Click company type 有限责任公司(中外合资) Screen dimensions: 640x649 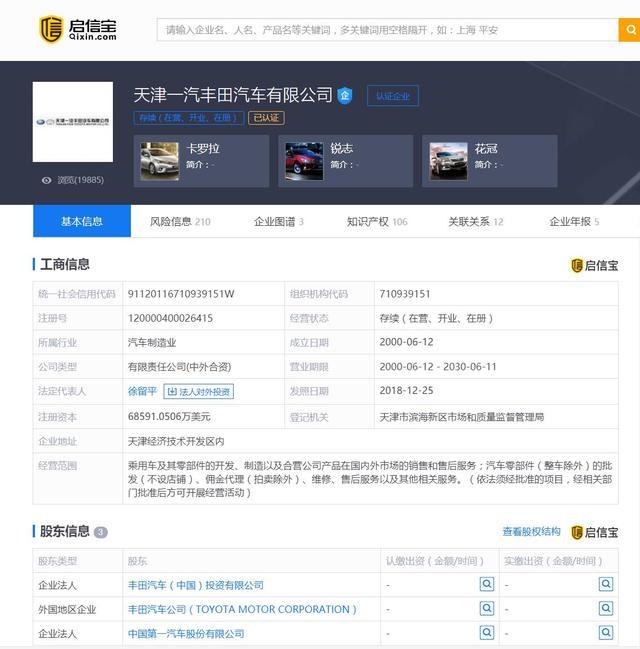click(x=179, y=367)
